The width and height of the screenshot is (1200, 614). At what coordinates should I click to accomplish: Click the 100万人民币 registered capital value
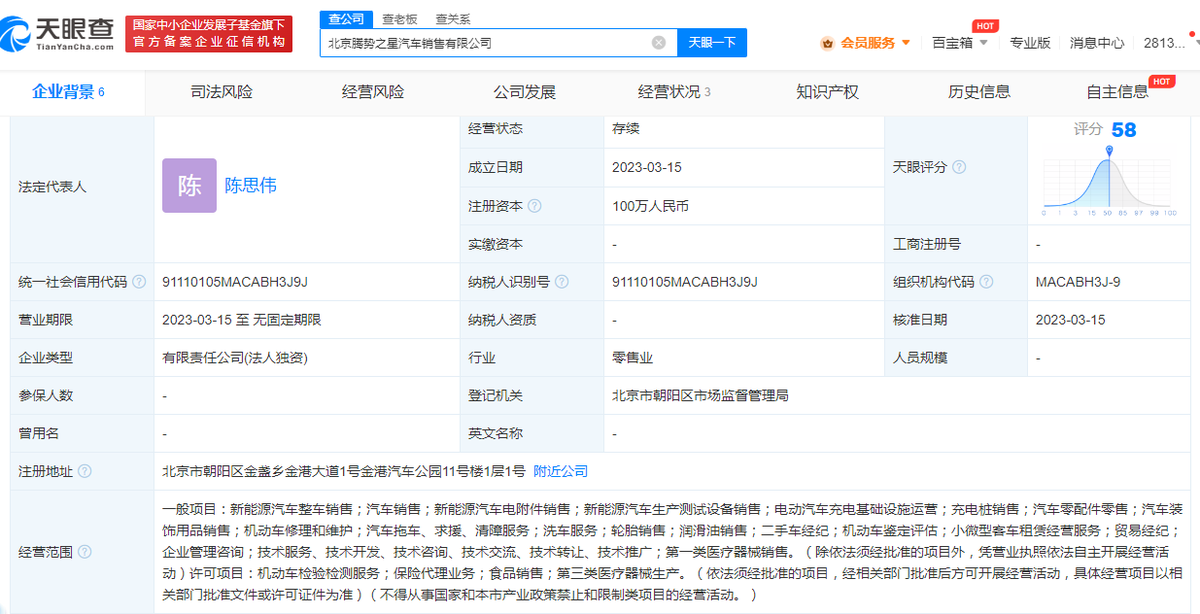[651, 206]
